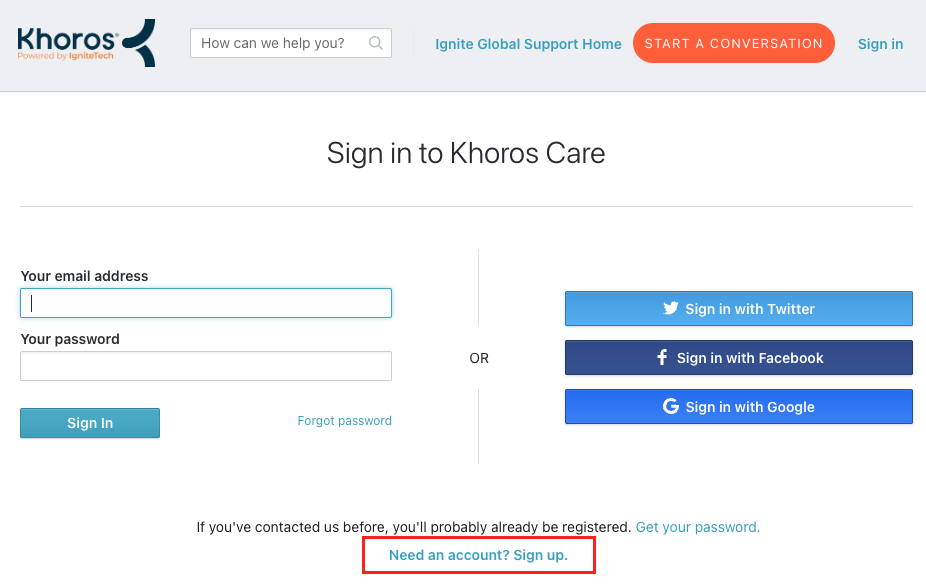Viewport: 926px width, 584px height.
Task: Click the teal Sign In button
Action: (90, 423)
